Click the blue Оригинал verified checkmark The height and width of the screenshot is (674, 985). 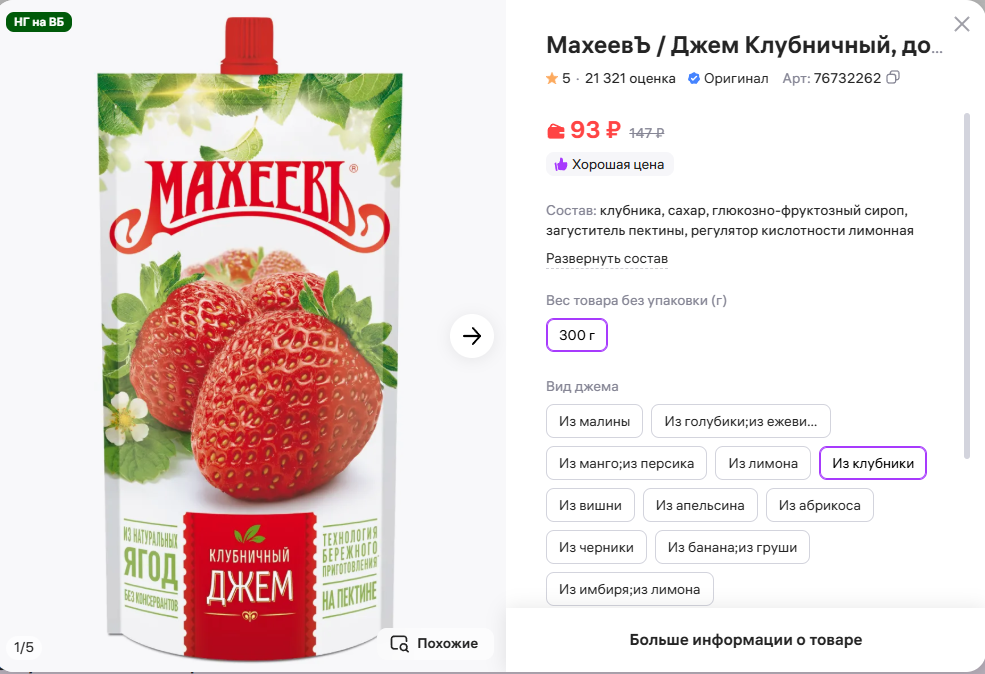[693, 78]
